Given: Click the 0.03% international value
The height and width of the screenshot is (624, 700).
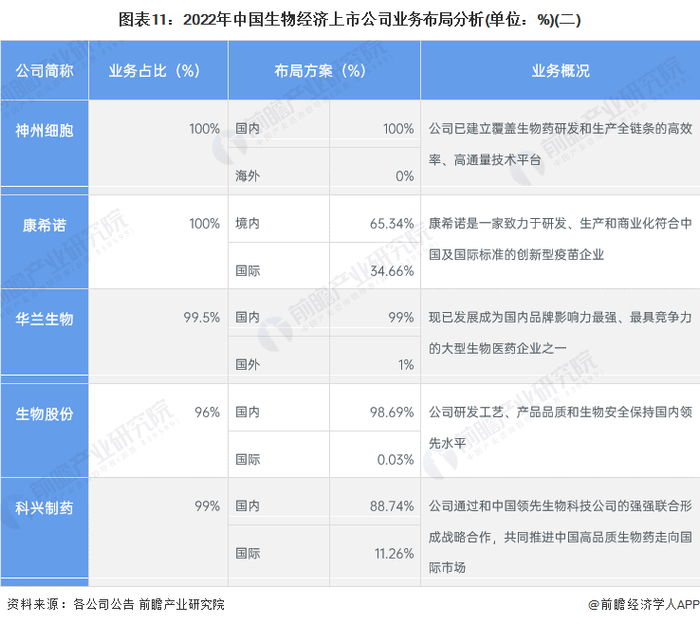Looking at the screenshot, I should 396,460.
